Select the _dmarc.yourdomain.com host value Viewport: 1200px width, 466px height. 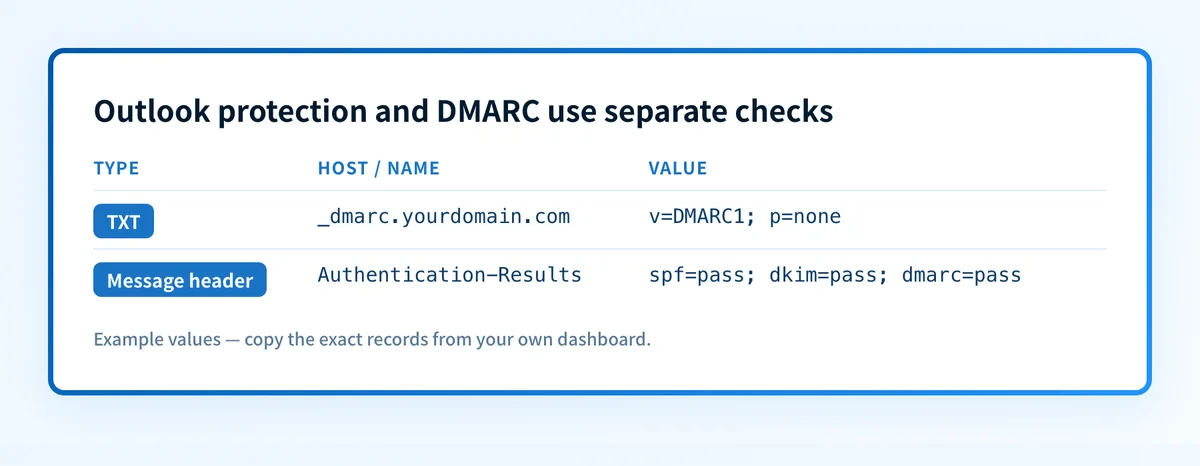tap(444, 216)
